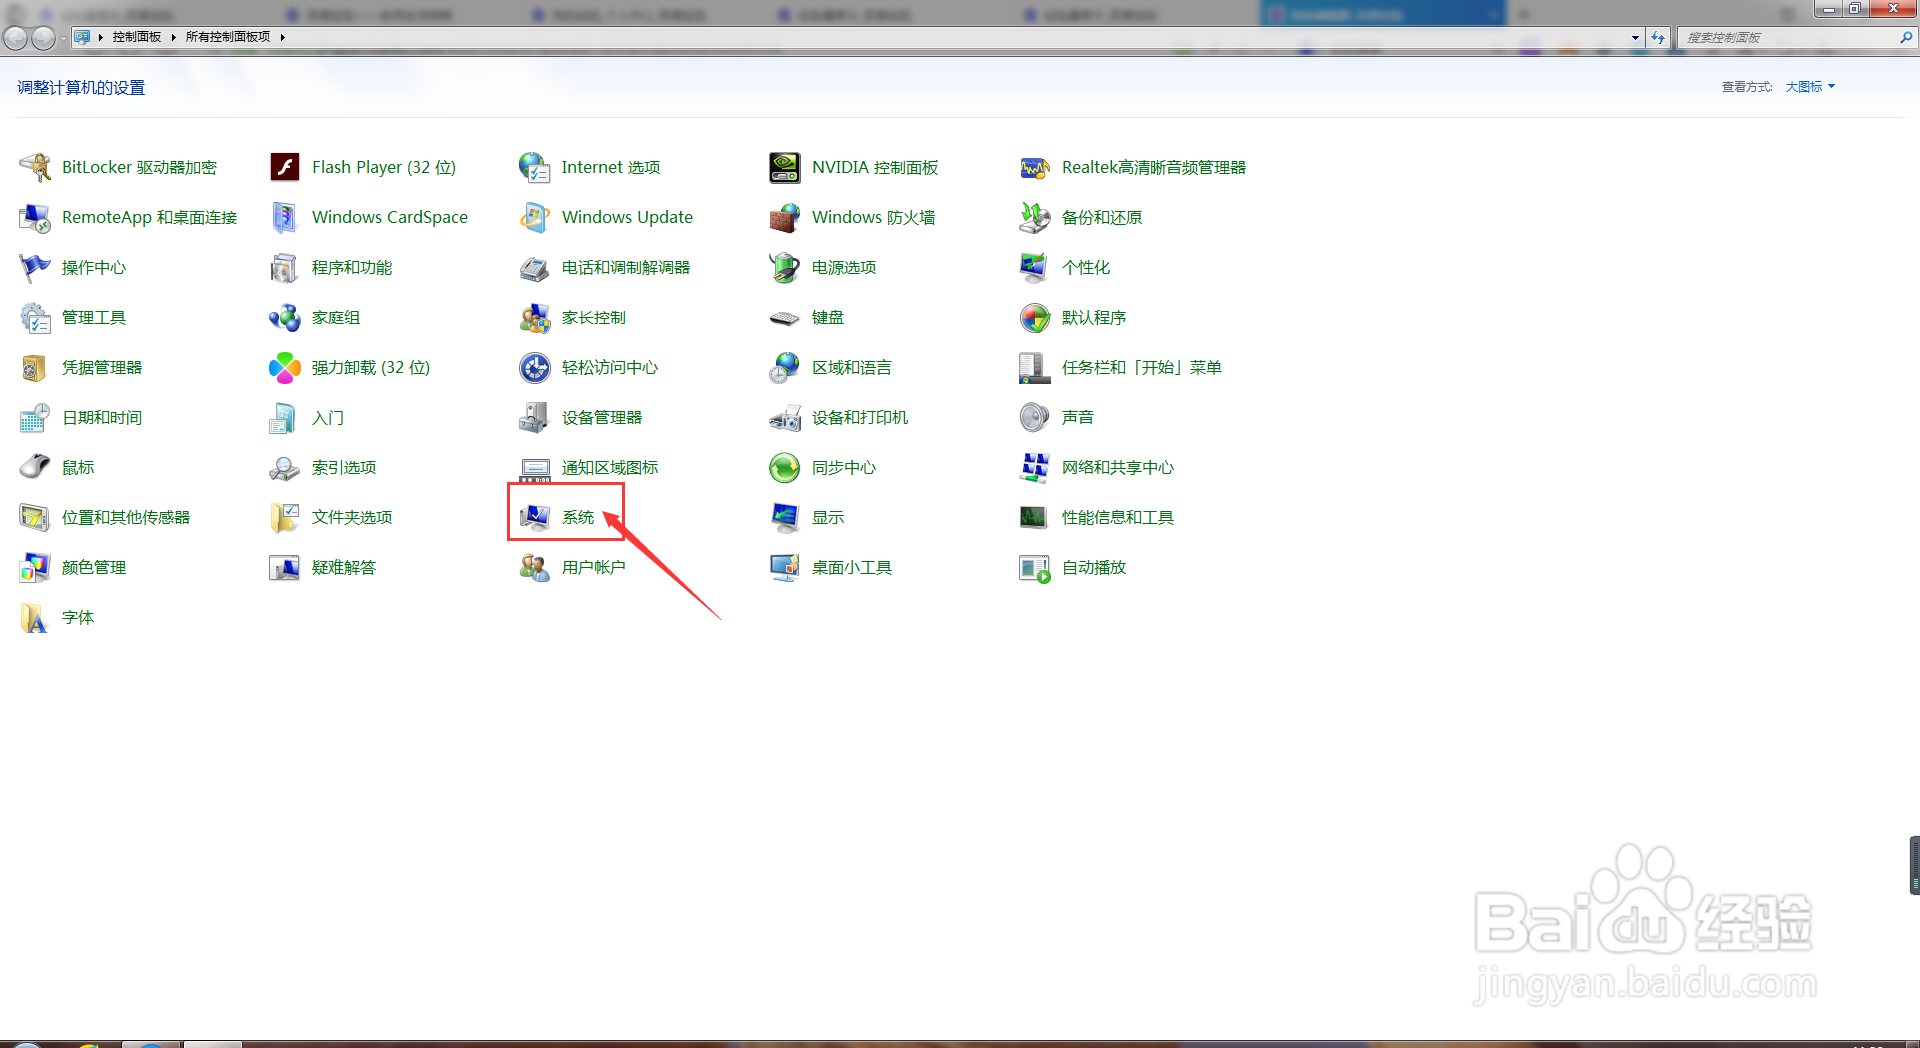Viewport: 1920px width, 1048px height.
Task: Open the 家长控制 link
Action: tap(594, 317)
